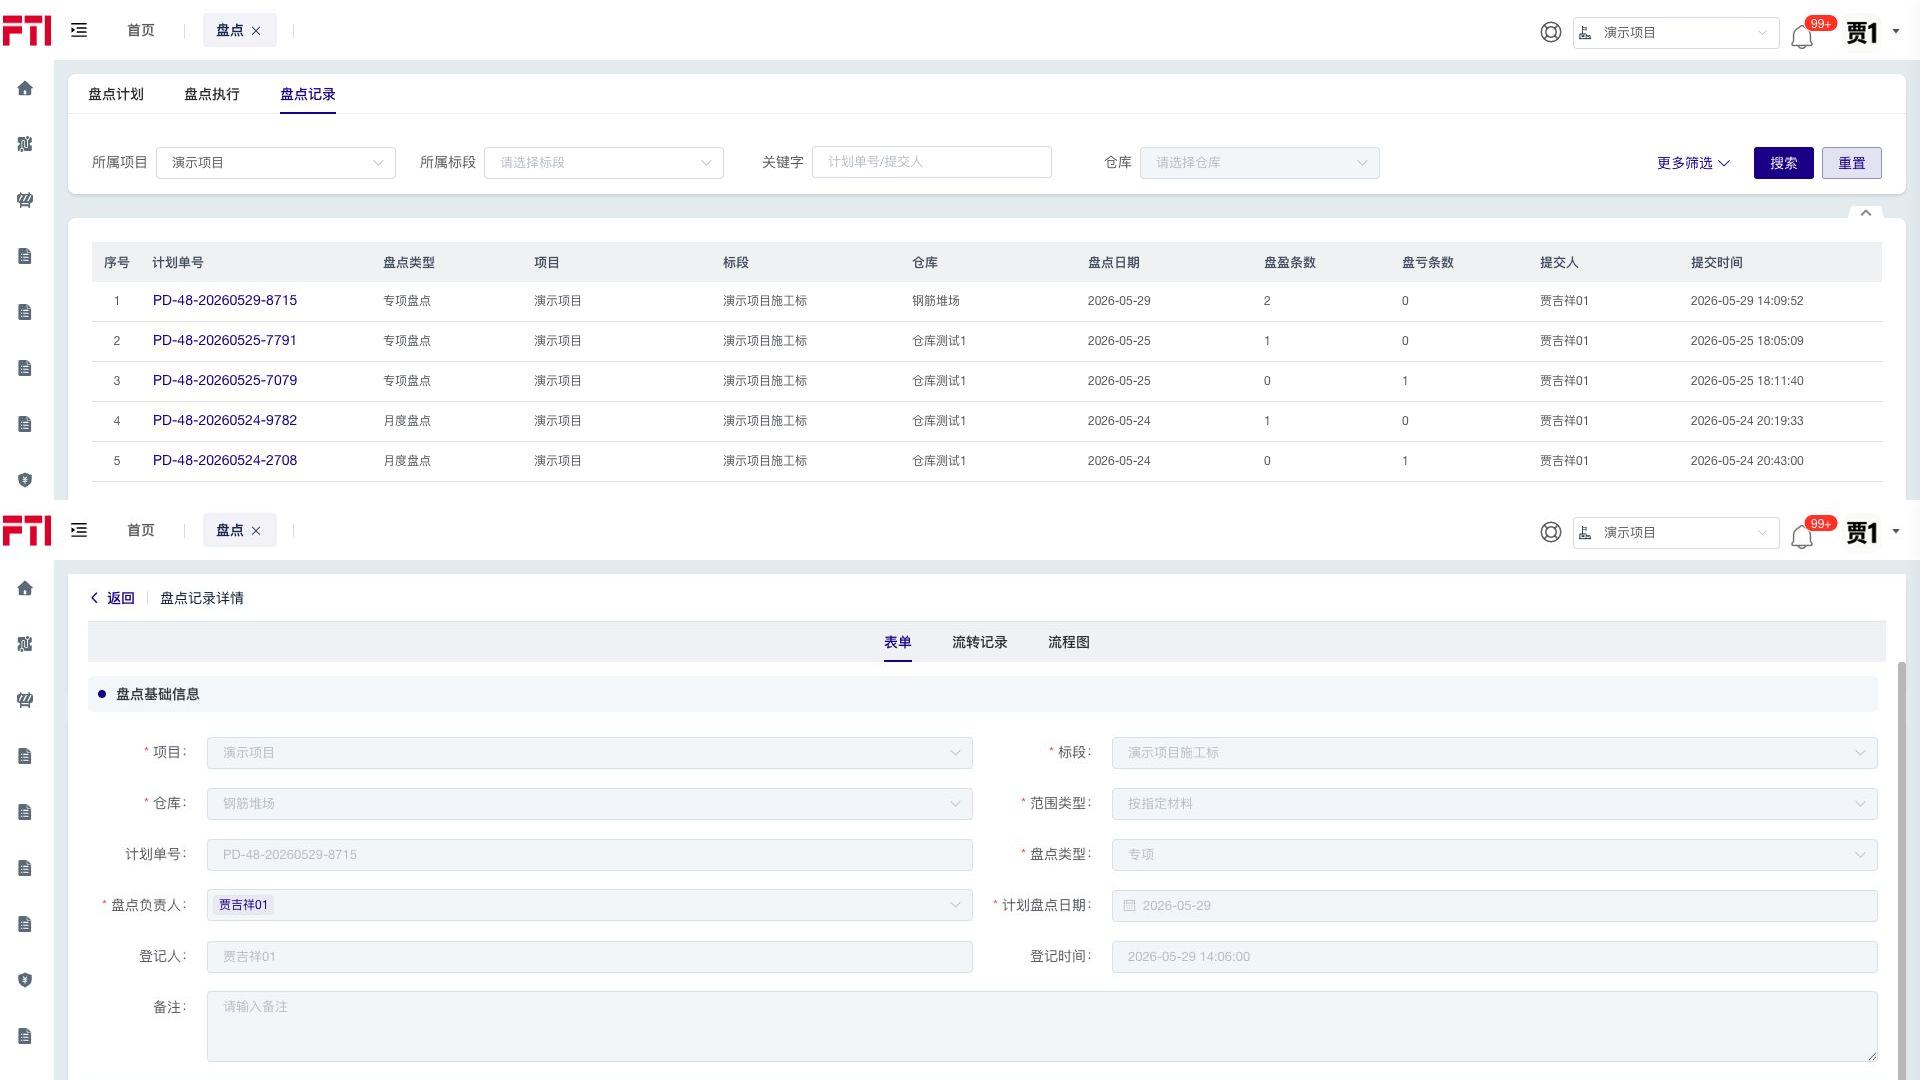Click the home icon in the 盘点记录 list view sidebar
Screen dimensions: 1920x1080
[x=25, y=88]
